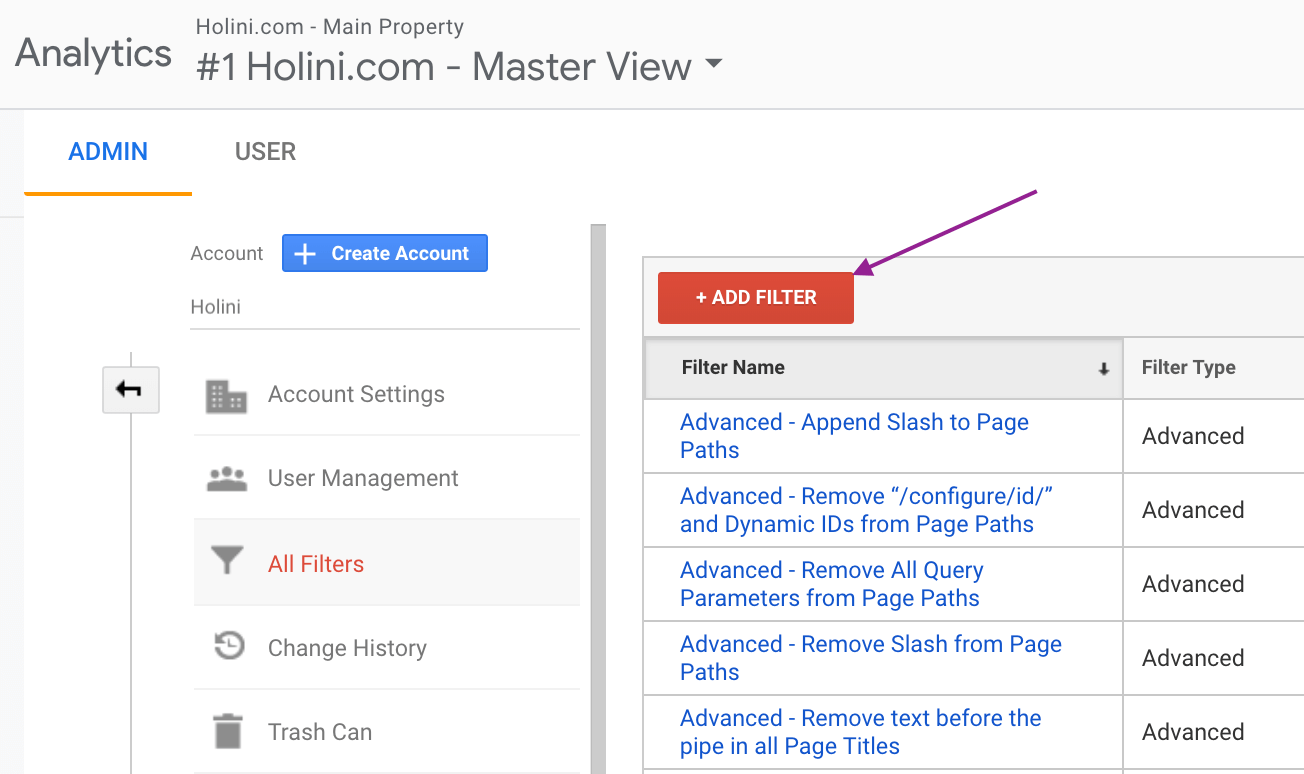
Task: Click the Account label text
Action: [x=227, y=254]
